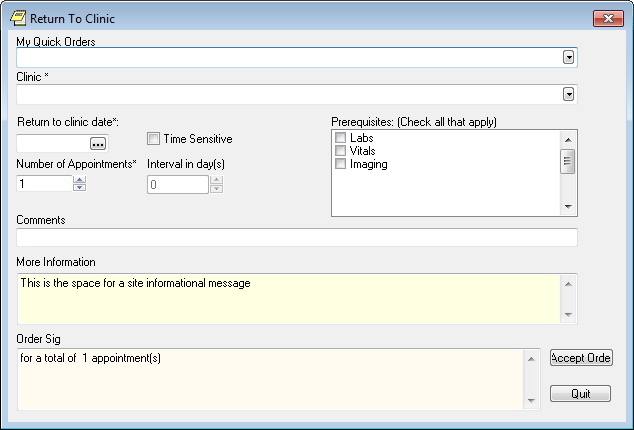The height and width of the screenshot is (430, 634).
Task: Decrease Number of Appointments with down arrow
Action: [x=80, y=188]
